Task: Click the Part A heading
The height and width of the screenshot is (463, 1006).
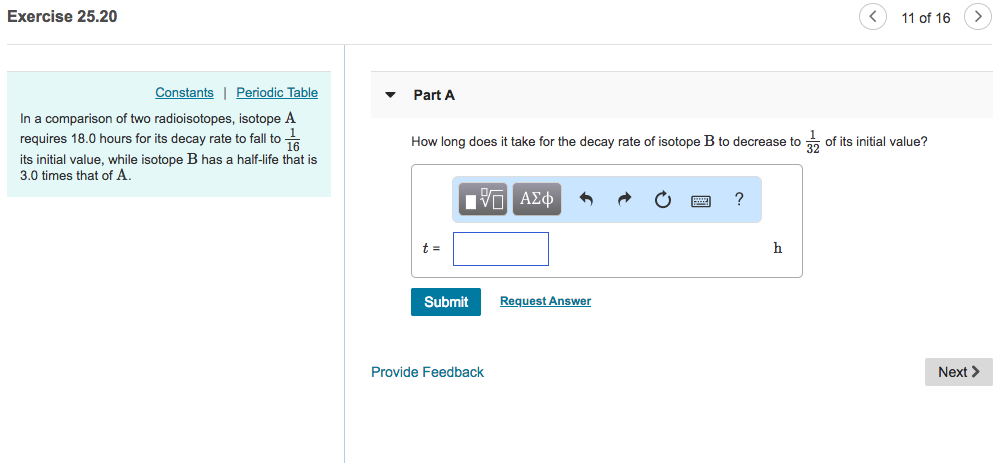Action: (x=434, y=95)
